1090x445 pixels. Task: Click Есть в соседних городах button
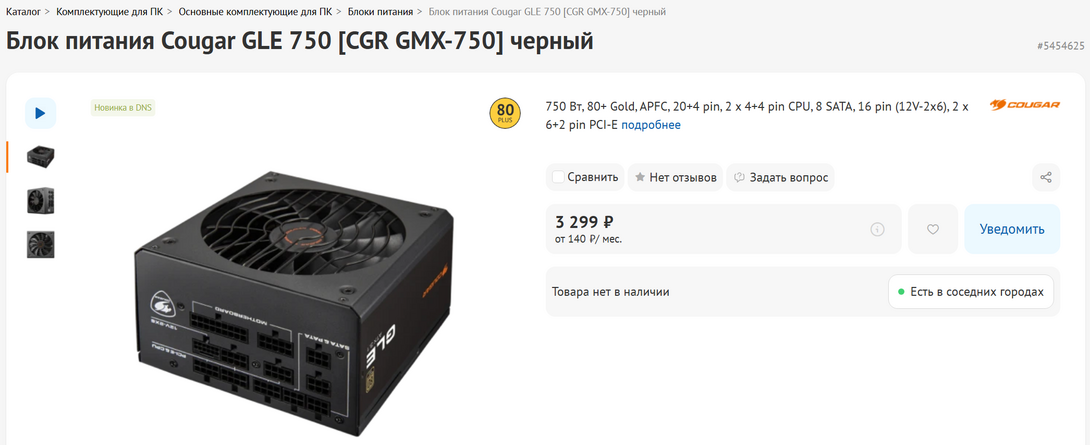pyautogui.click(x=970, y=292)
